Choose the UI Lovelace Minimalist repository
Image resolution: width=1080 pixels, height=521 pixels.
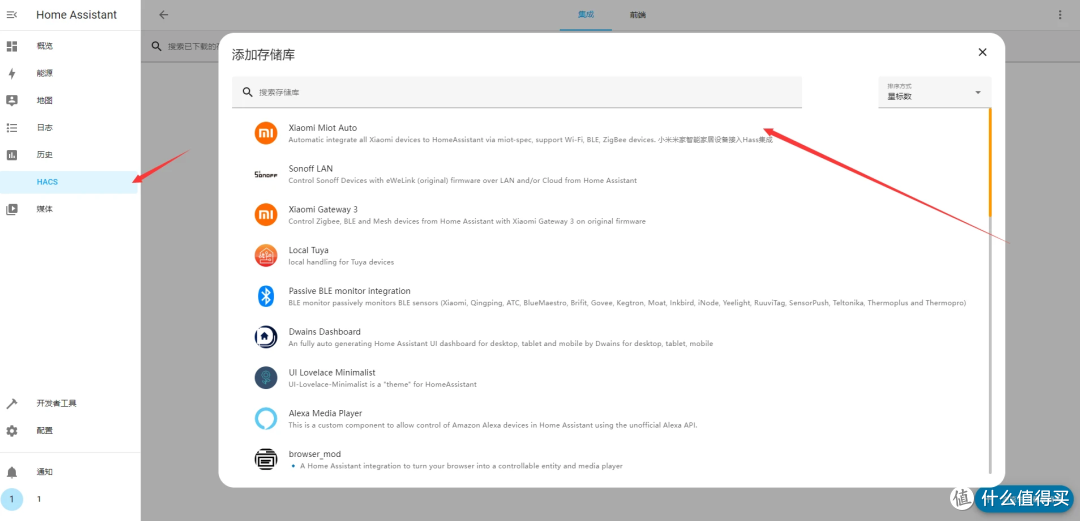[x=610, y=378]
